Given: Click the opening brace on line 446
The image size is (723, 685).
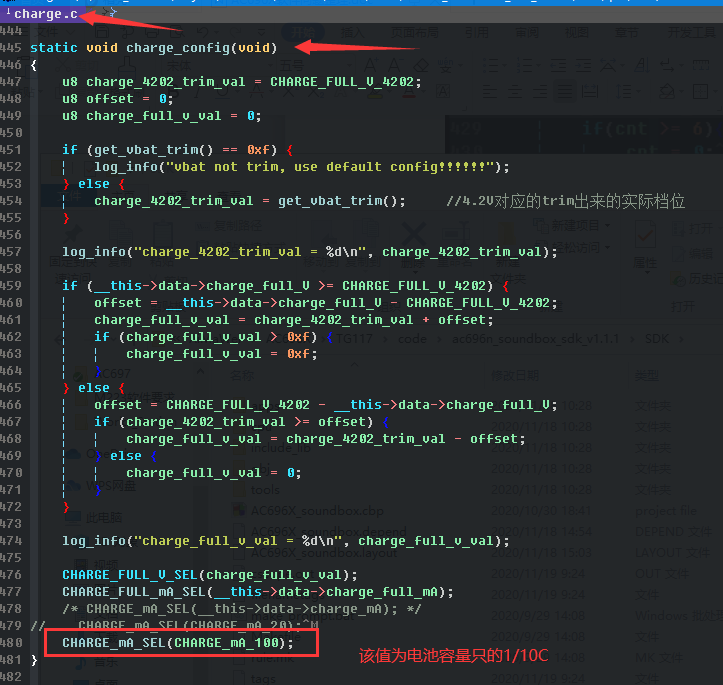Looking at the screenshot, I should 33,65.
